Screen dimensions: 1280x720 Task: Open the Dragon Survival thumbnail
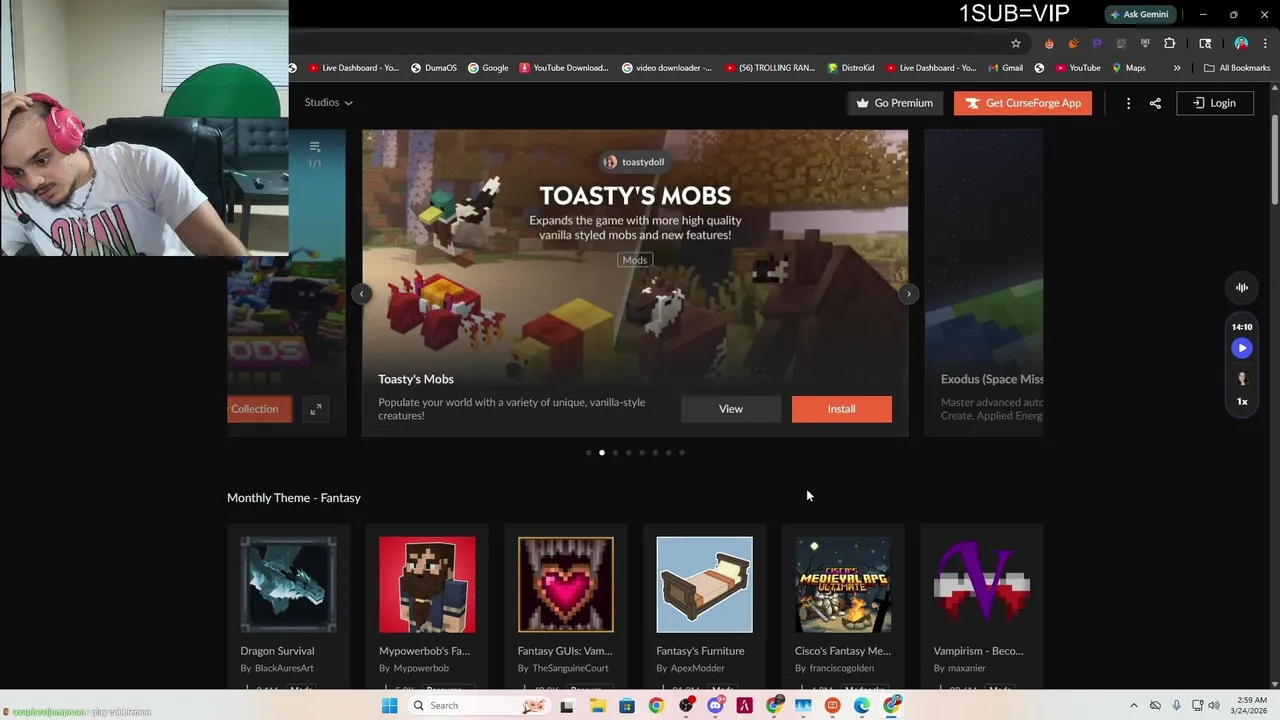[288, 585]
